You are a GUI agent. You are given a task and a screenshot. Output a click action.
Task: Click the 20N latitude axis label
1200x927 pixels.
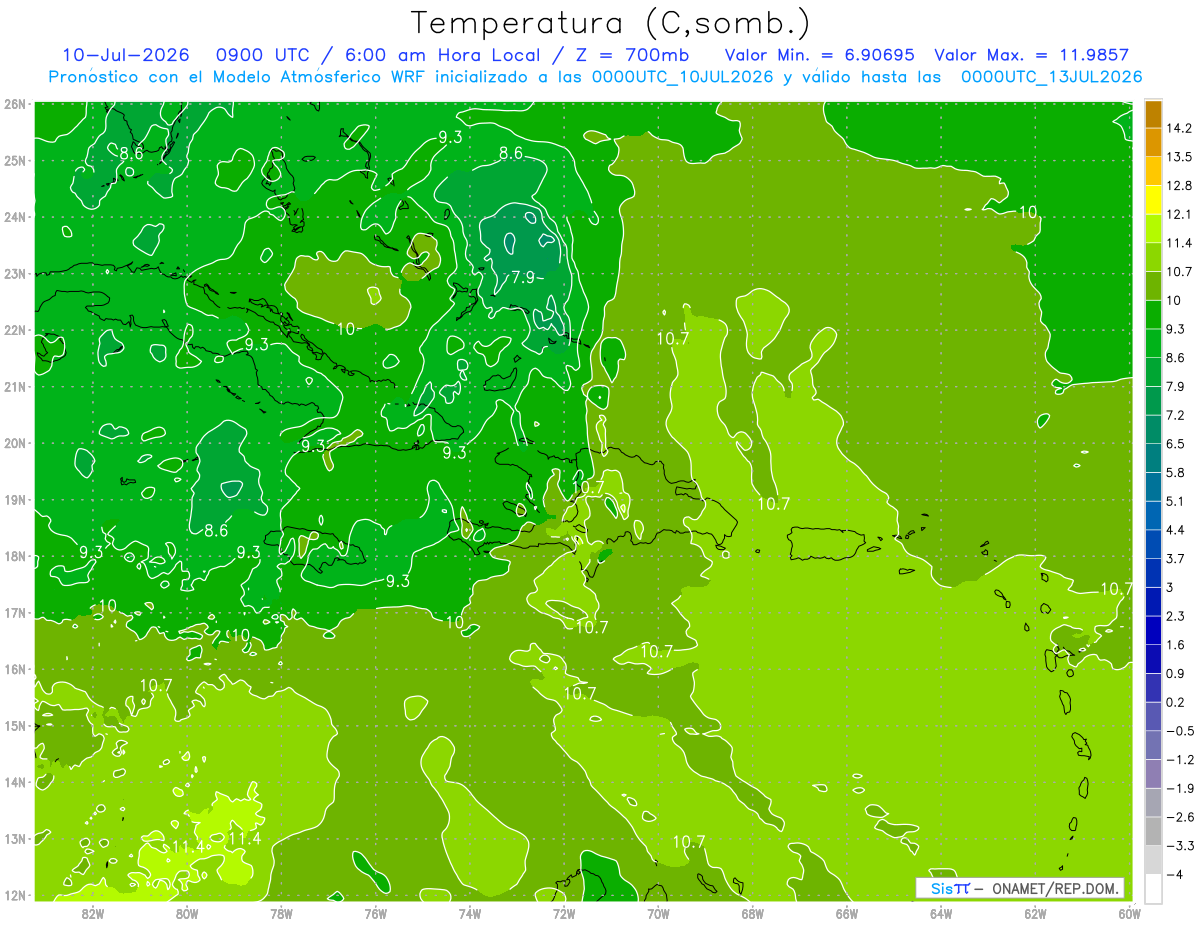(x=15, y=443)
